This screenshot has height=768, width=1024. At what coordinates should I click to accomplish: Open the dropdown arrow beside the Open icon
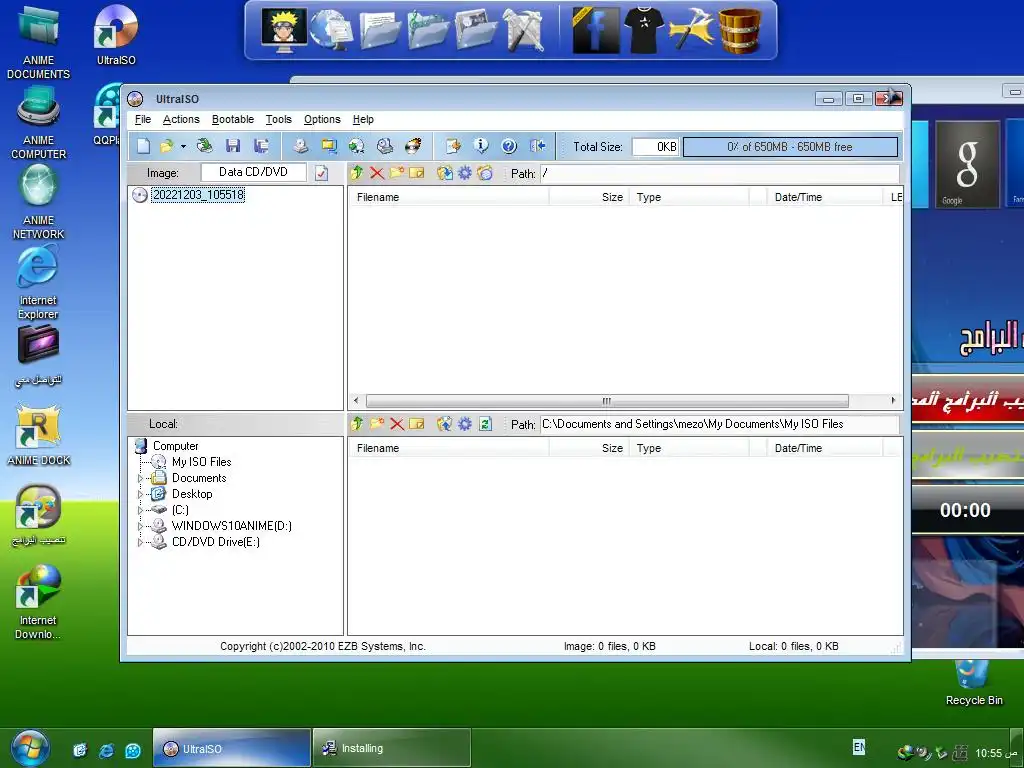[184, 146]
